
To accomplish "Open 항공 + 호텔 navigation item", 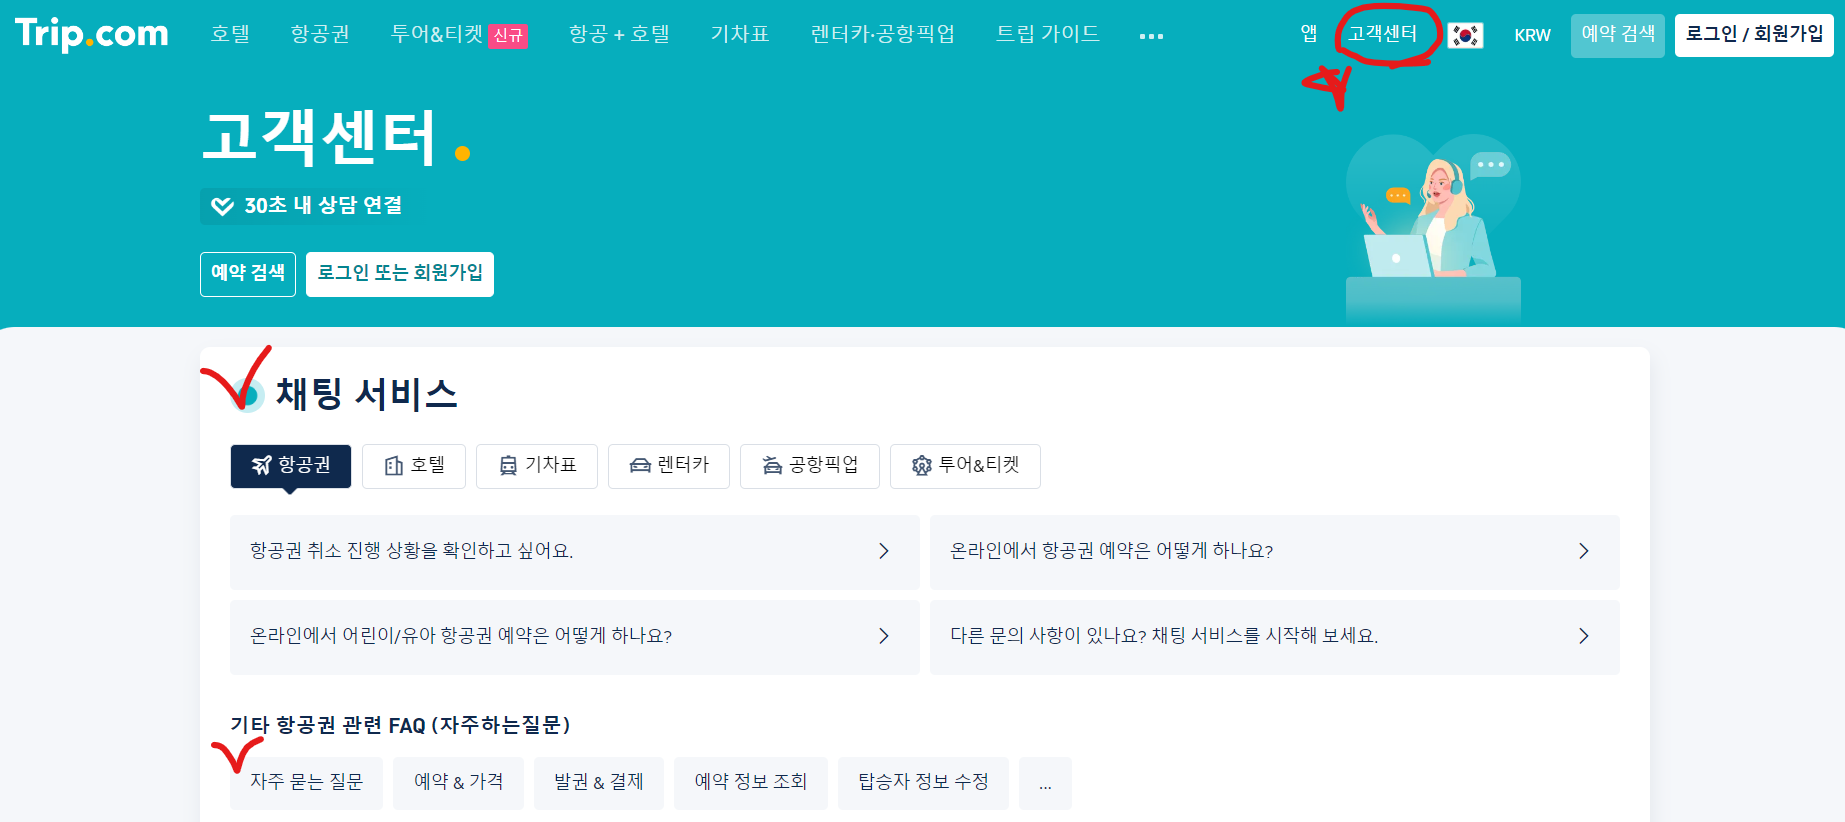I will click(619, 34).
